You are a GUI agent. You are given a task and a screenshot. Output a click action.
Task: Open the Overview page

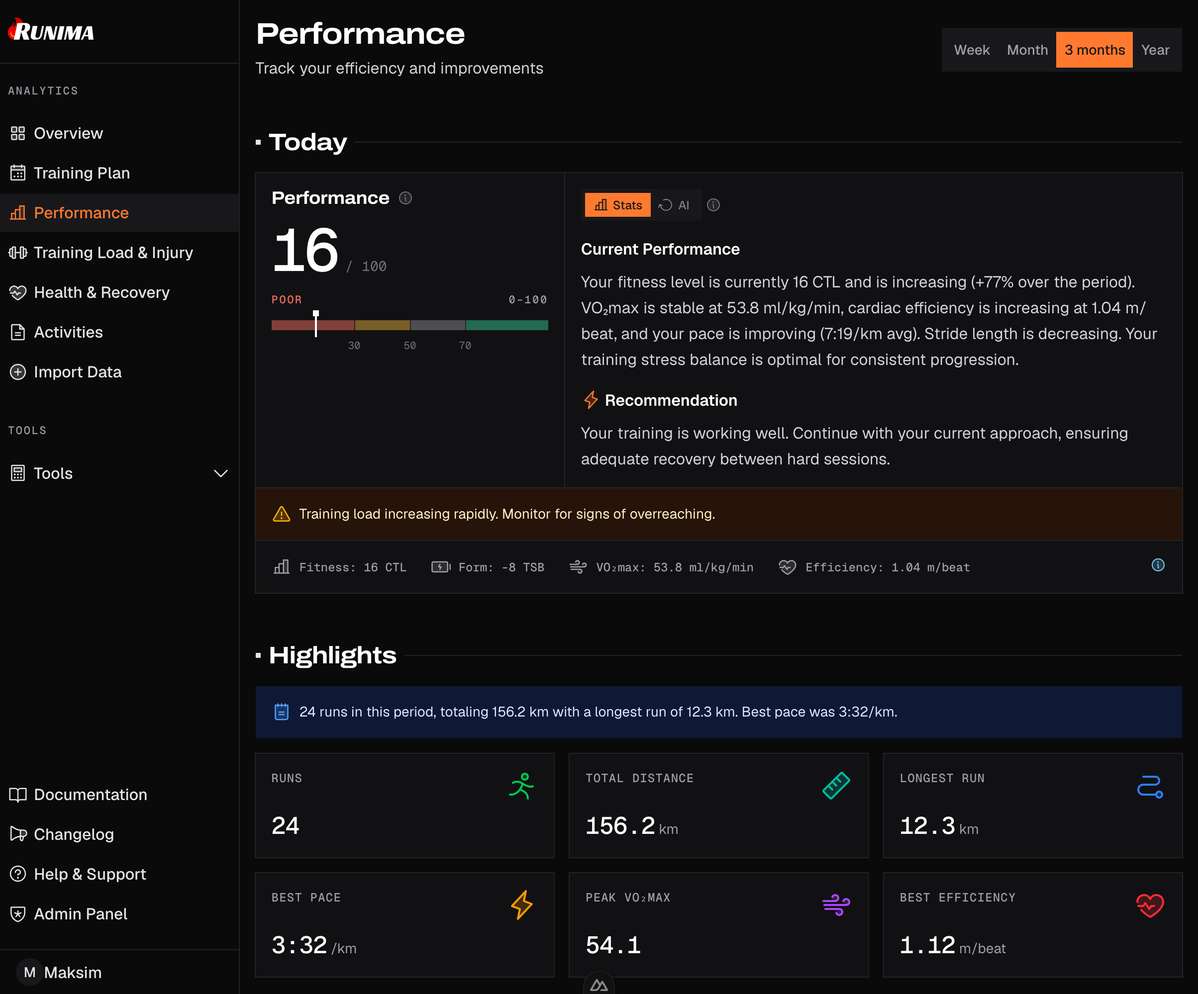point(119,133)
